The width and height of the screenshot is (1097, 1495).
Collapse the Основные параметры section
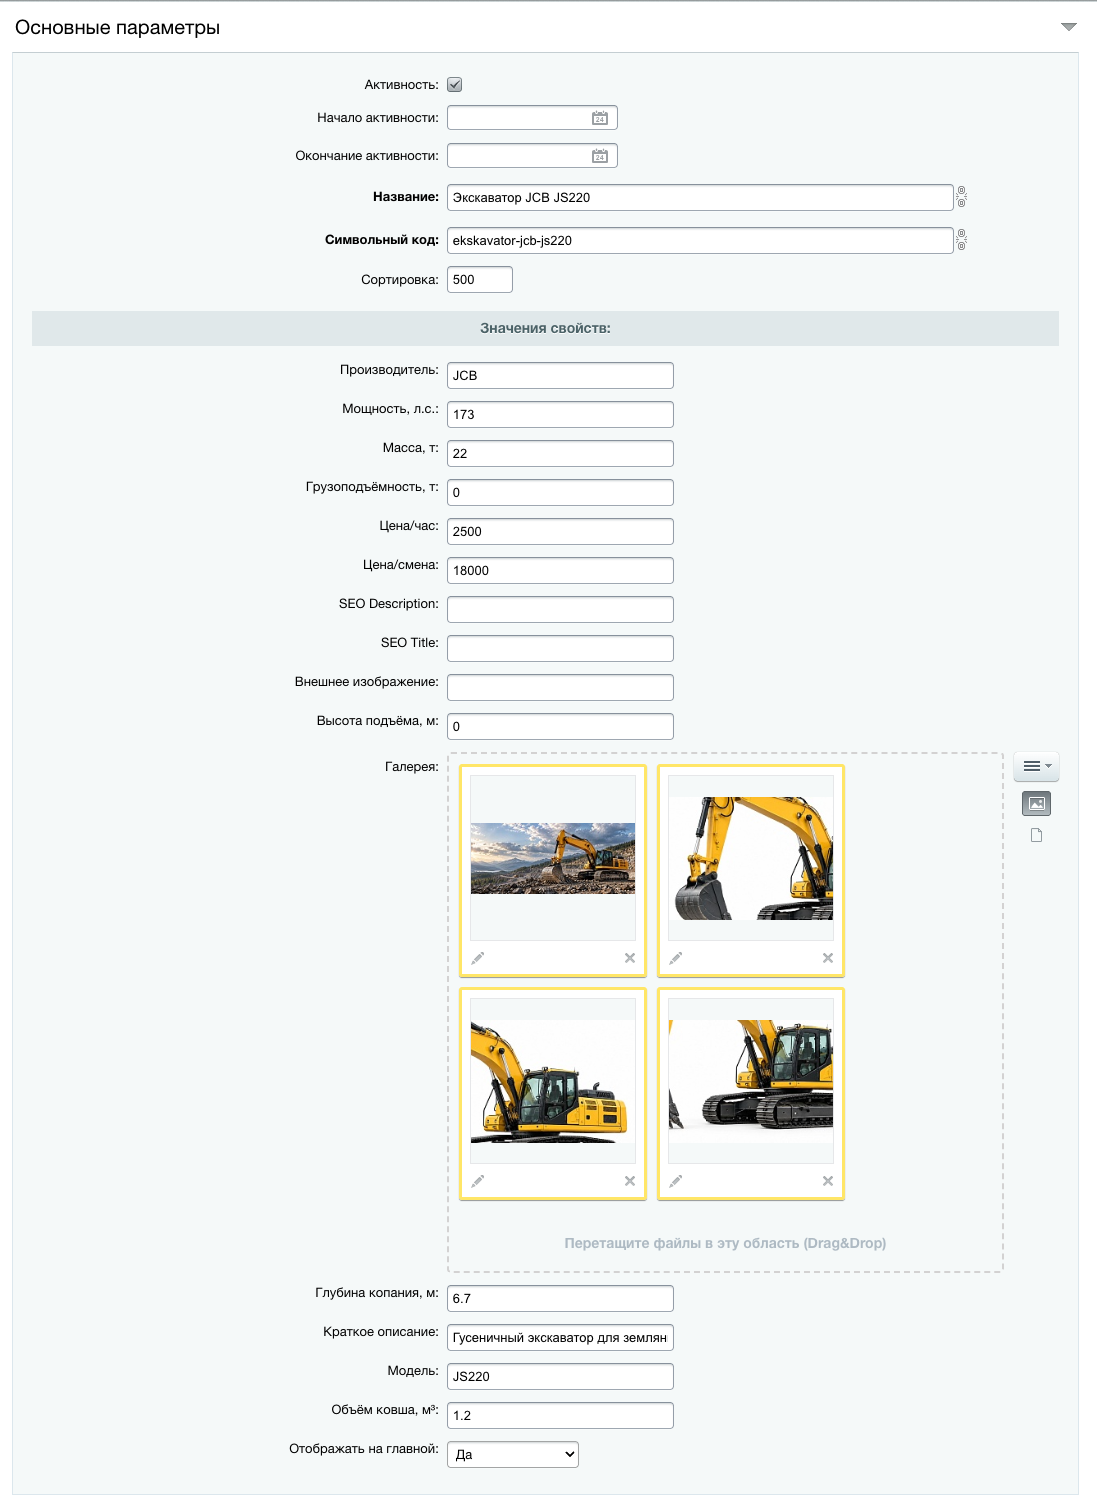[1069, 27]
